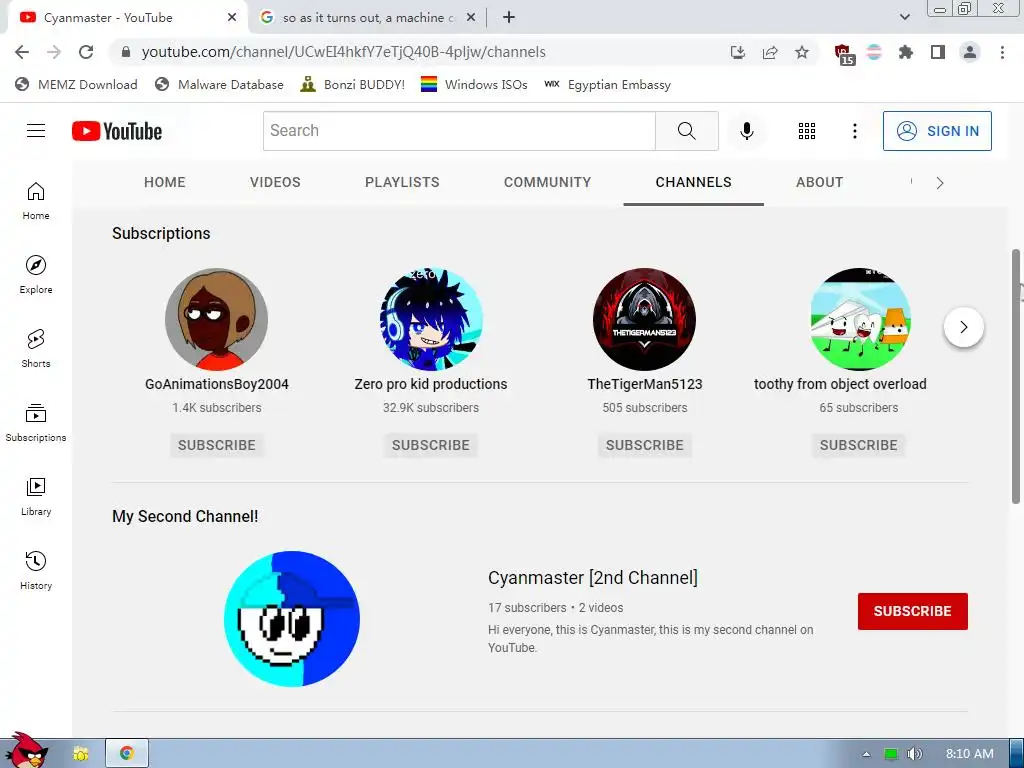Activate voice search microphone

[x=746, y=131]
